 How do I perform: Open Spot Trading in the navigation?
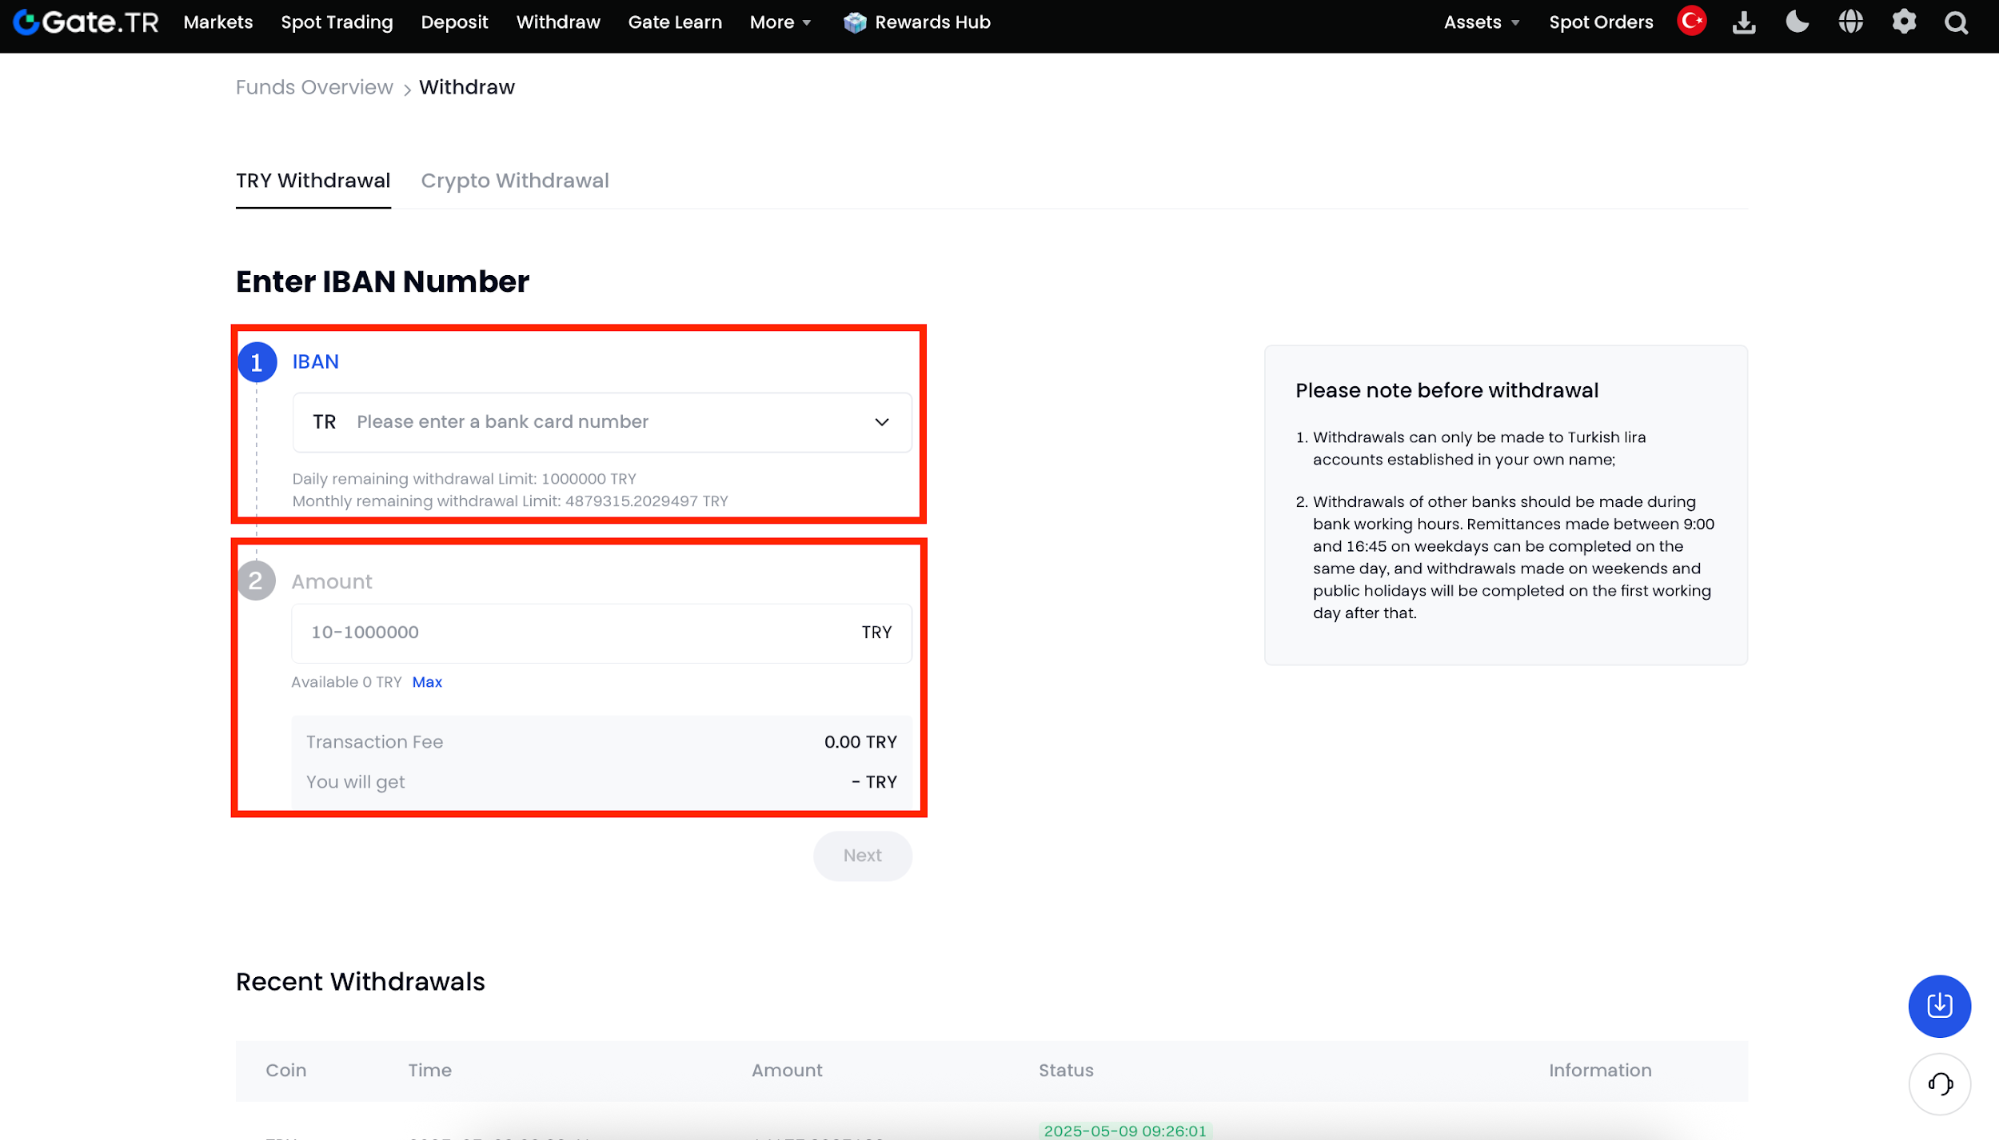337,22
